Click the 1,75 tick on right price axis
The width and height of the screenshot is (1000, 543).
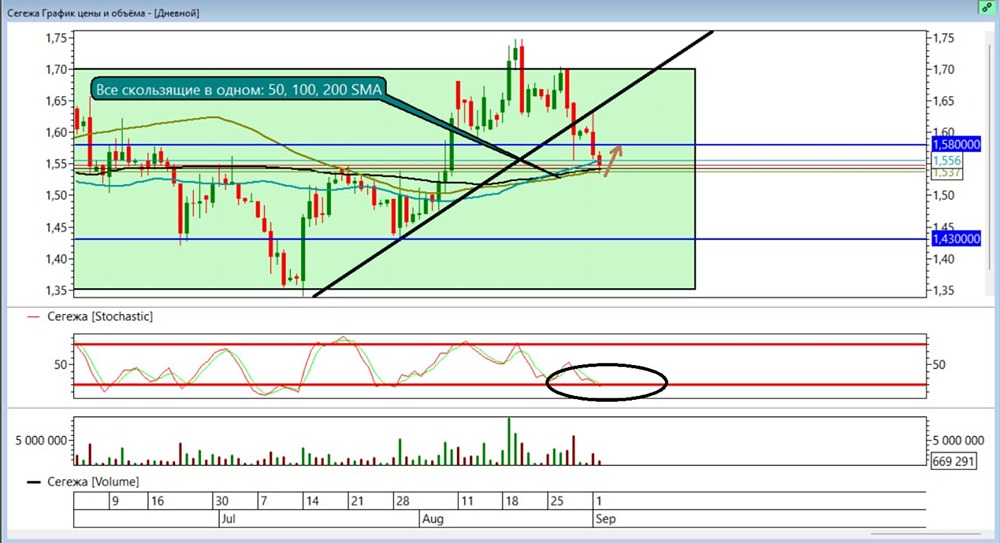click(x=943, y=38)
